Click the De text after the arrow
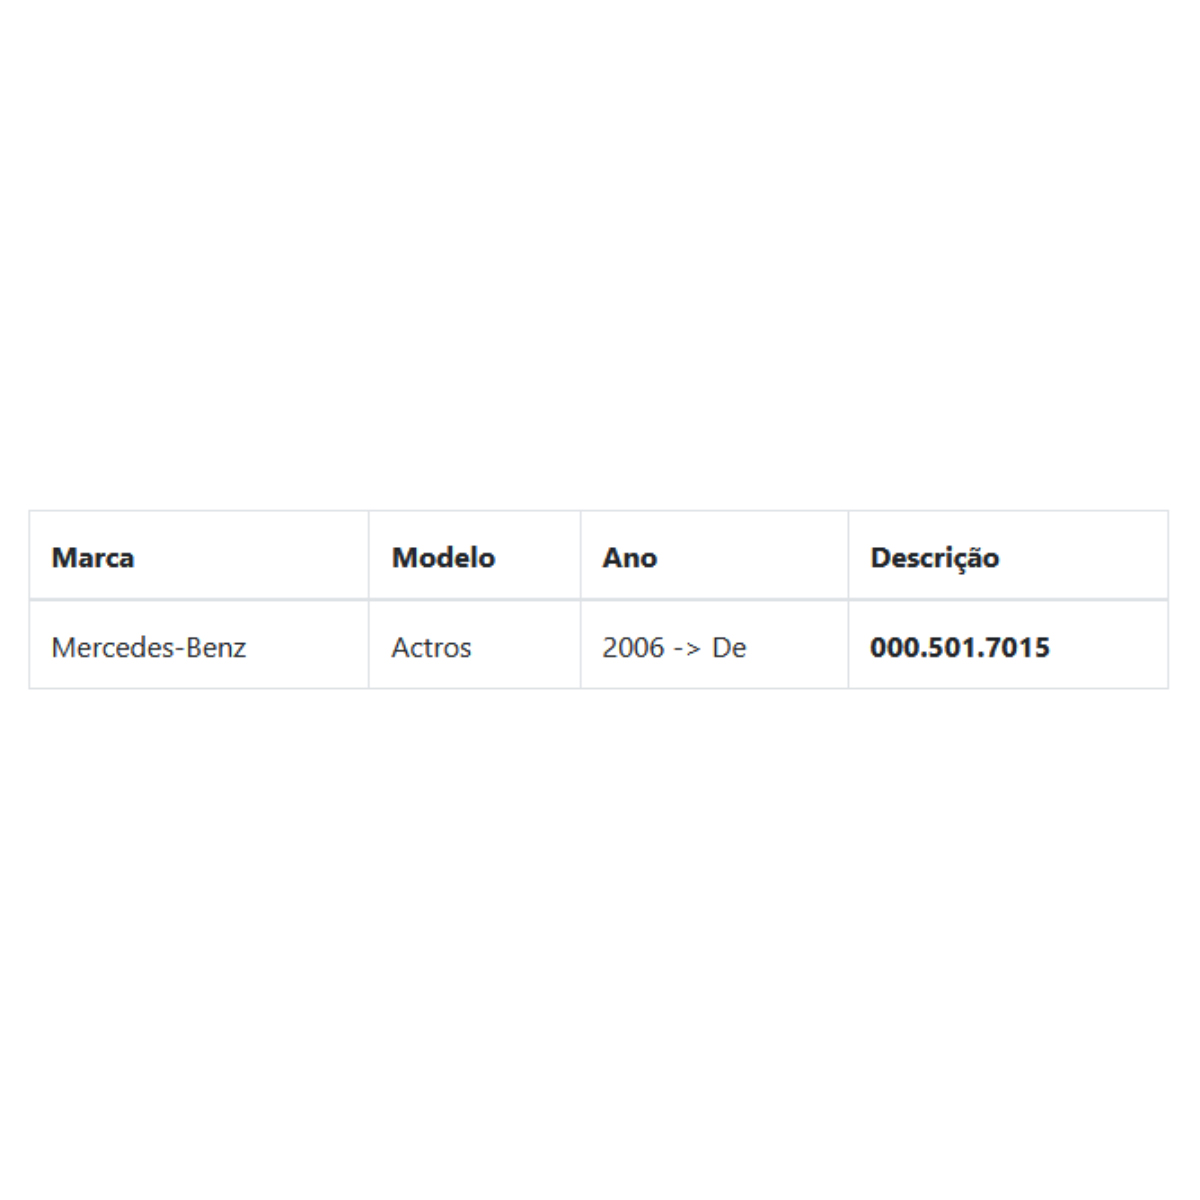The image size is (1200, 1200). pyautogui.click(x=729, y=647)
